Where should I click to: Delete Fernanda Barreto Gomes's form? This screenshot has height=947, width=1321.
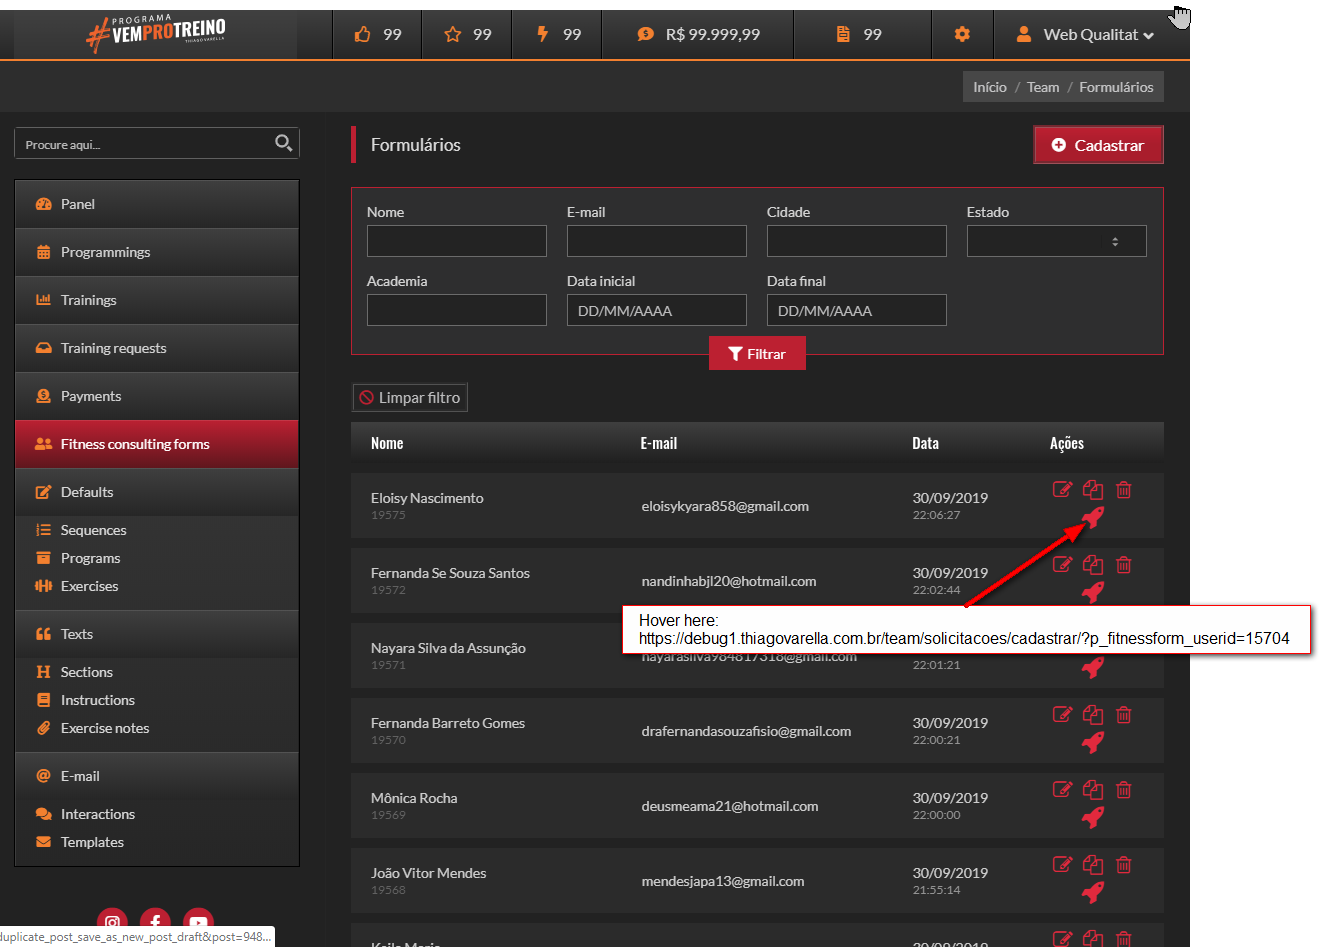pyautogui.click(x=1124, y=714)
